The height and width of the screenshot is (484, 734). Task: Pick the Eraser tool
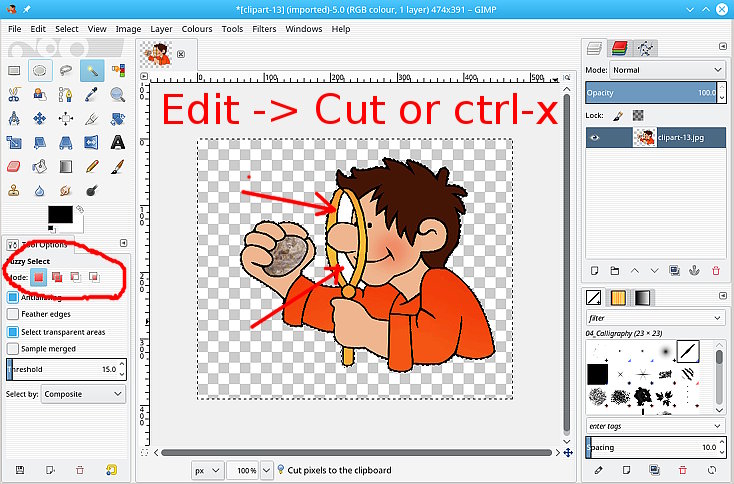(14, 166)
